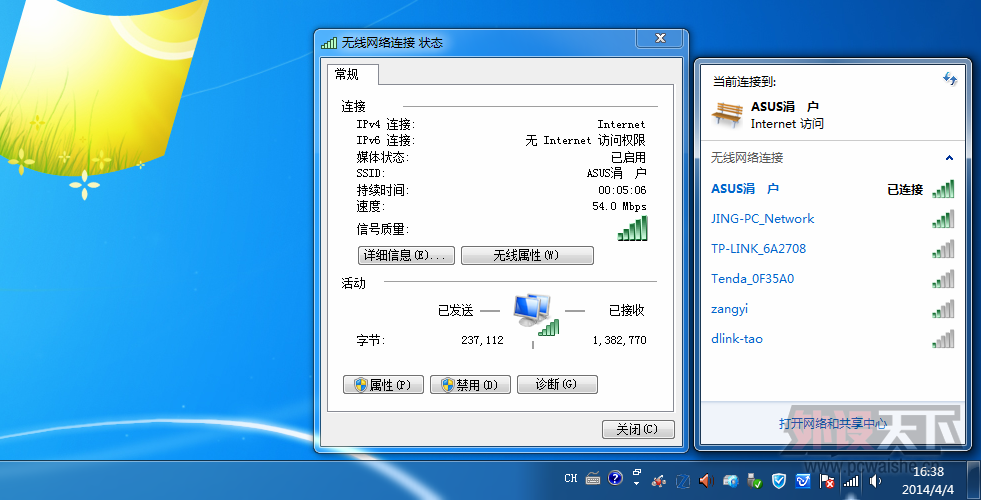Image resolution: width=981 pixels, height=500 pixels.
Task: Click the 属性(P) properties button
Action: 383,385
